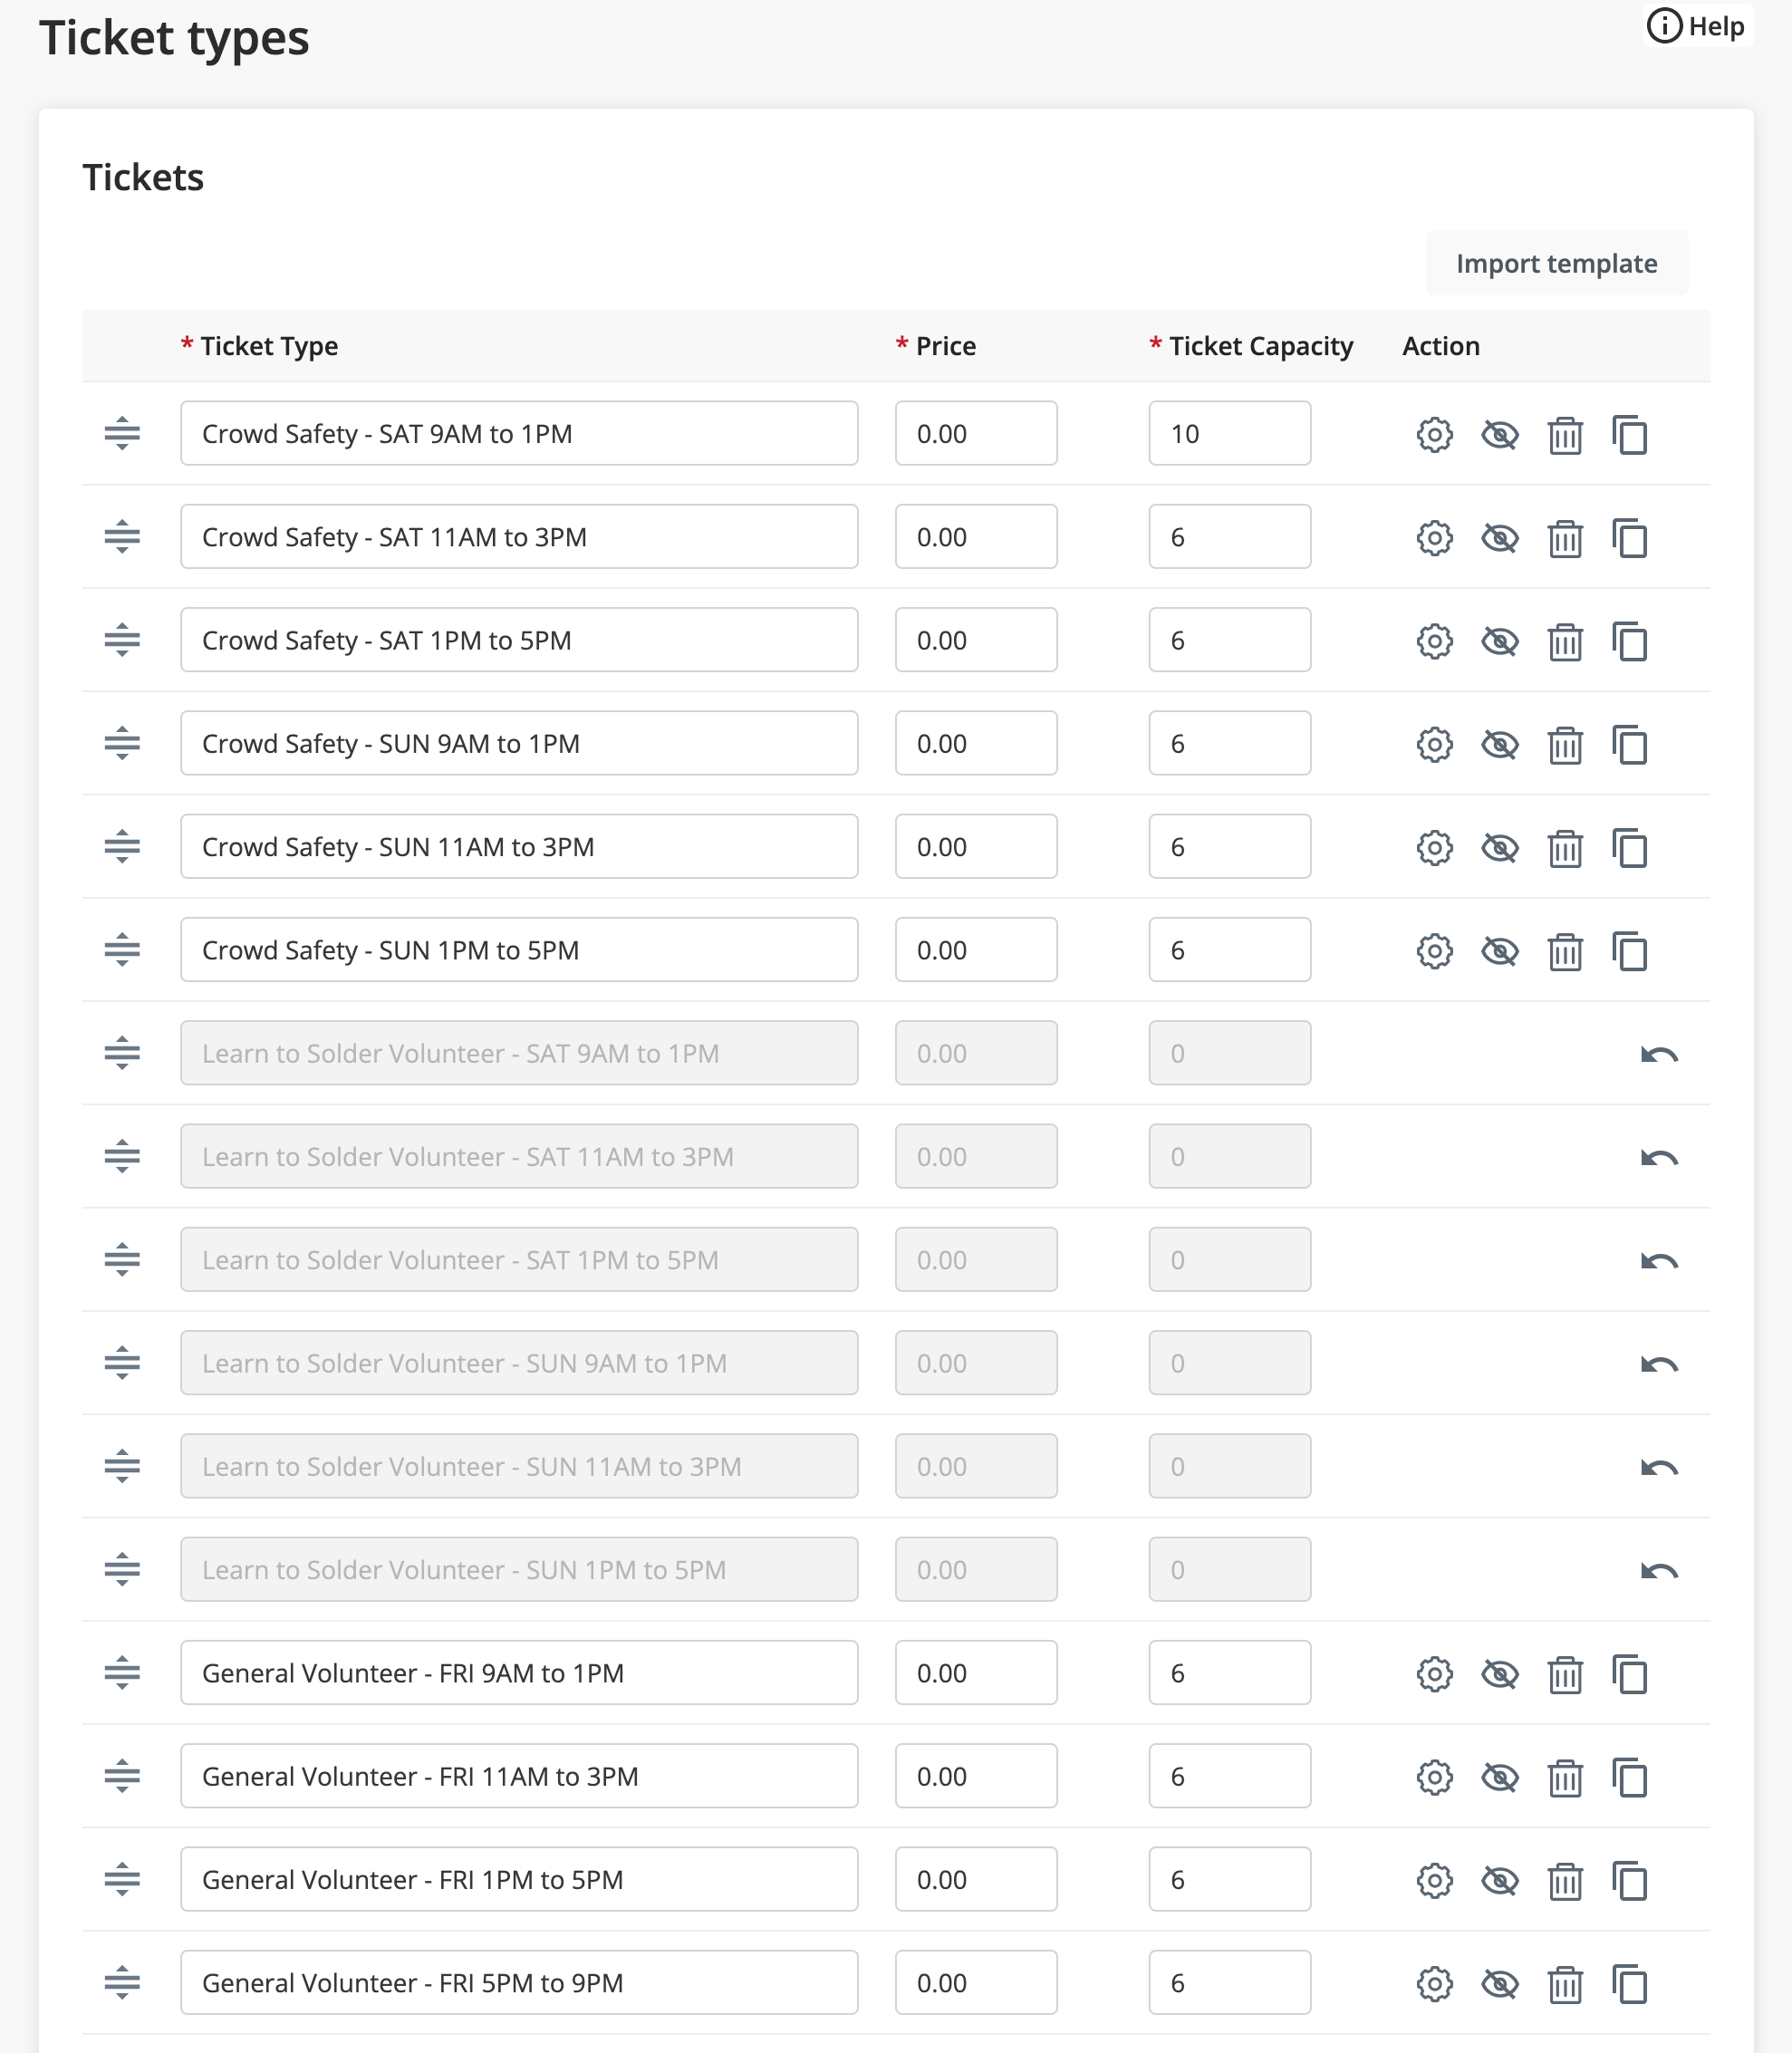Screen dimensions: 1792x2053
Task: Hide General Volunteer - FRI 9AM to 1PM ticket
Action: click(1499, 1673)
